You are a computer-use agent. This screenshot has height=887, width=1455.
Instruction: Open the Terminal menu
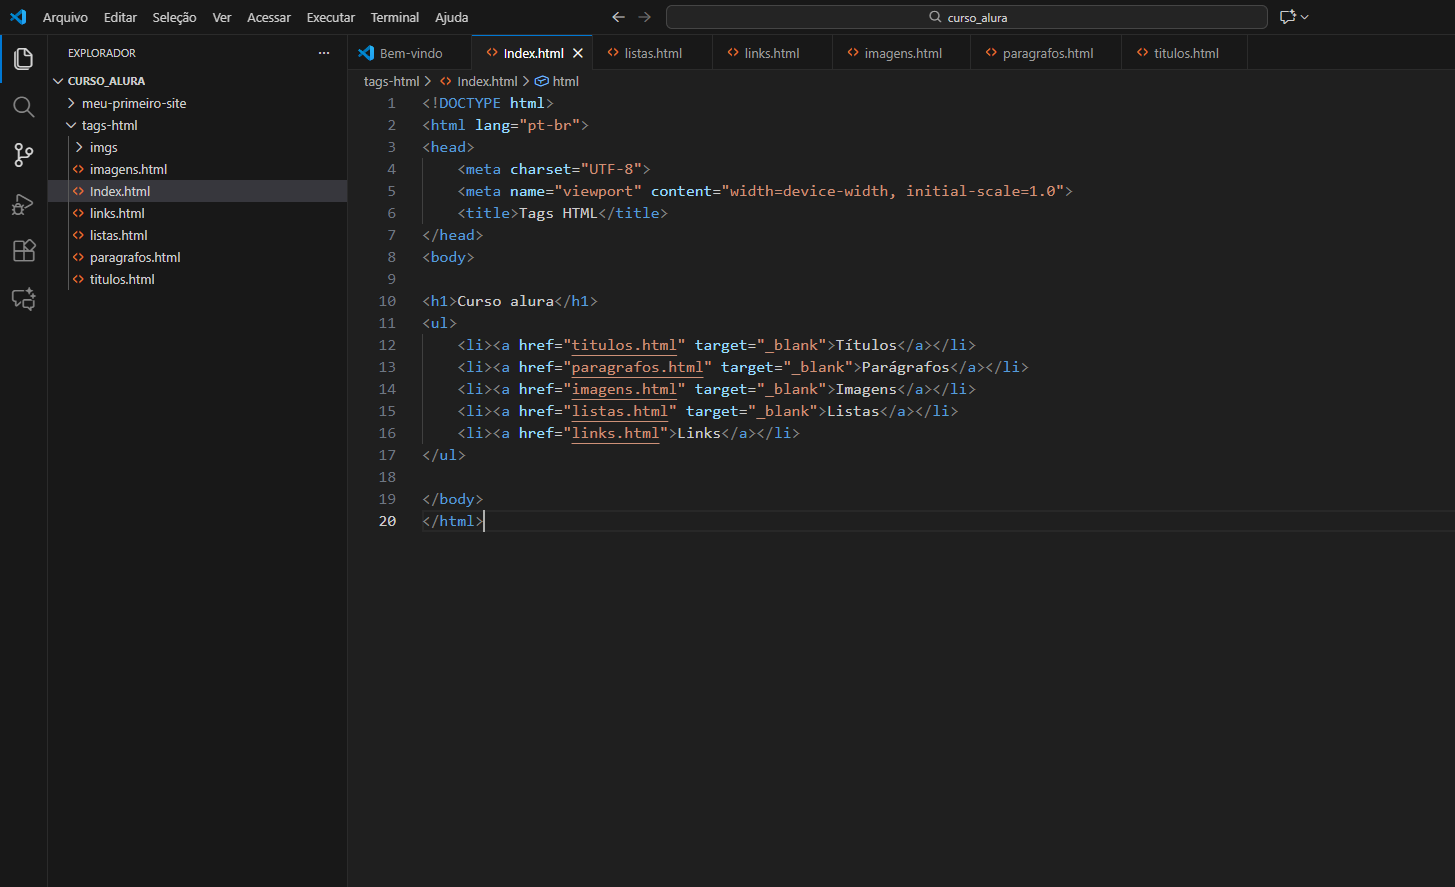coord(394,17)
